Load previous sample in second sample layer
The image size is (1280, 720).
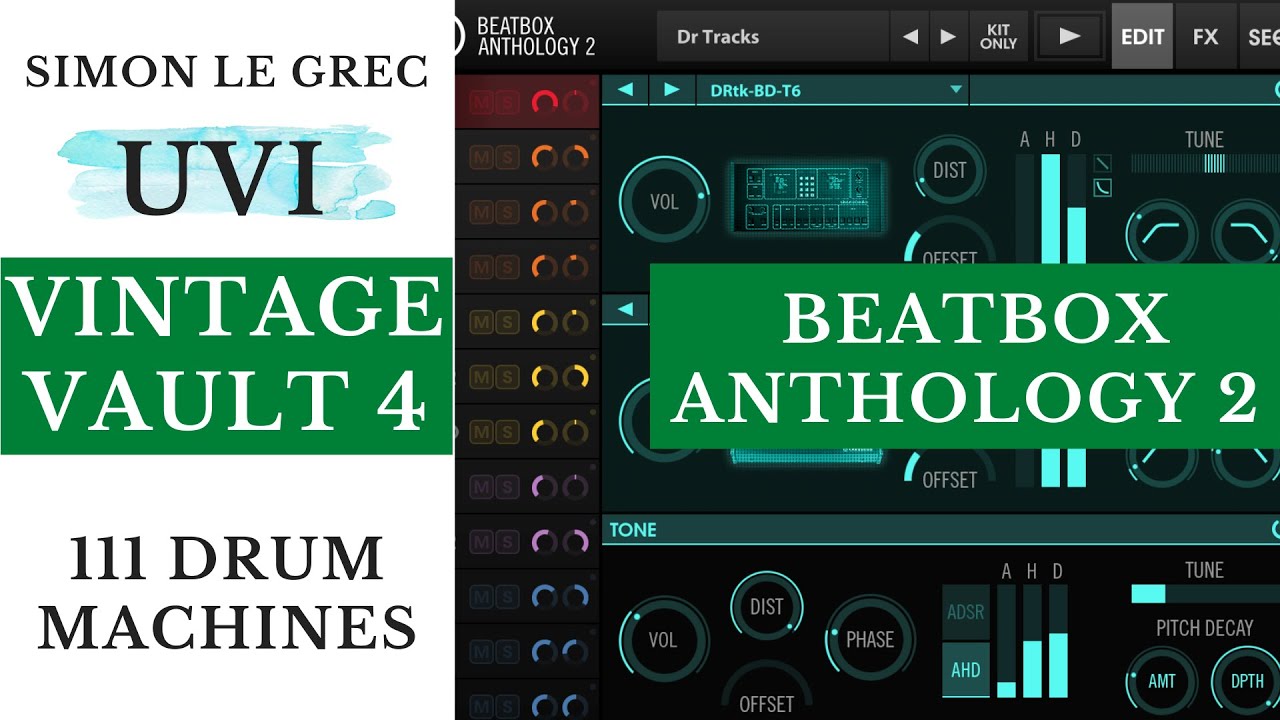point(625,310)
